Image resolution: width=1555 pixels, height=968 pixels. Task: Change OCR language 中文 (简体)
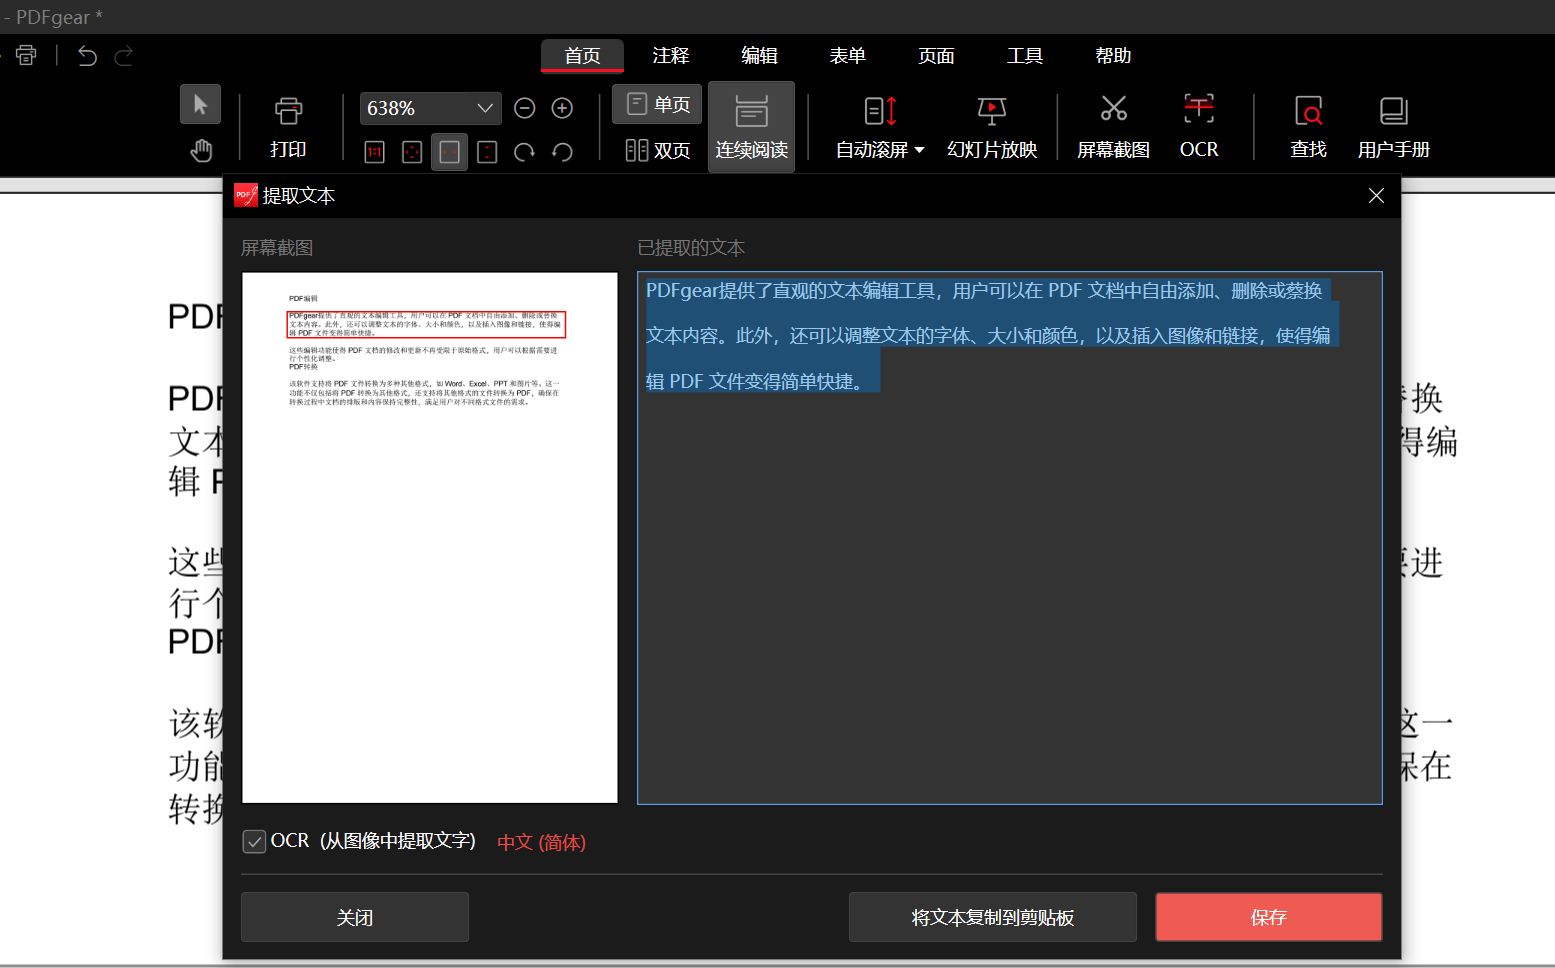pos(541,842)
